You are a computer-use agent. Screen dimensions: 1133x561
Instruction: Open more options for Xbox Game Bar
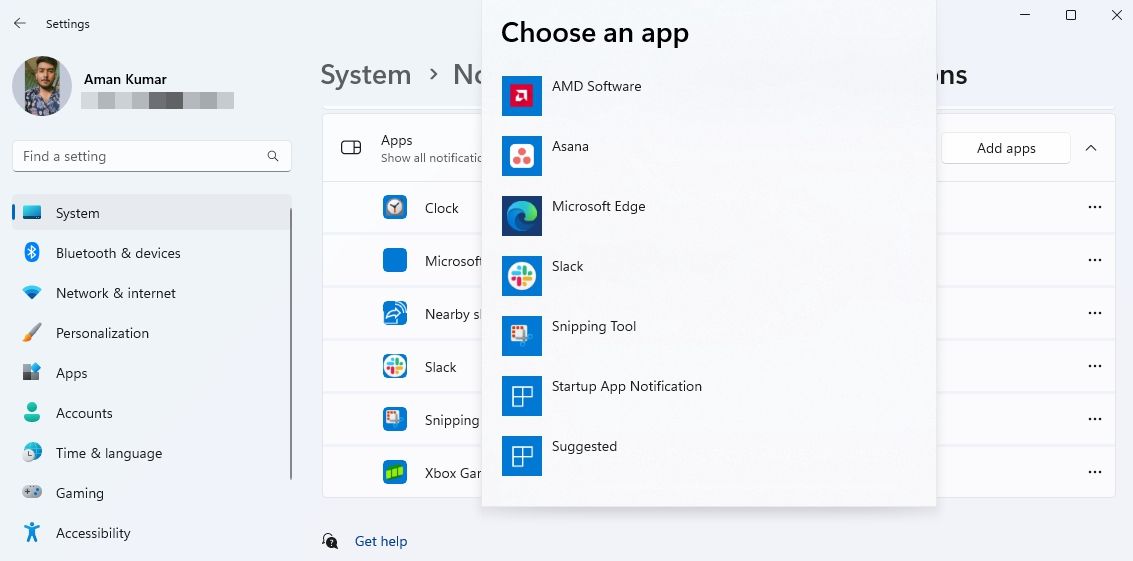pyautogui.click(x=1095, y=472)
